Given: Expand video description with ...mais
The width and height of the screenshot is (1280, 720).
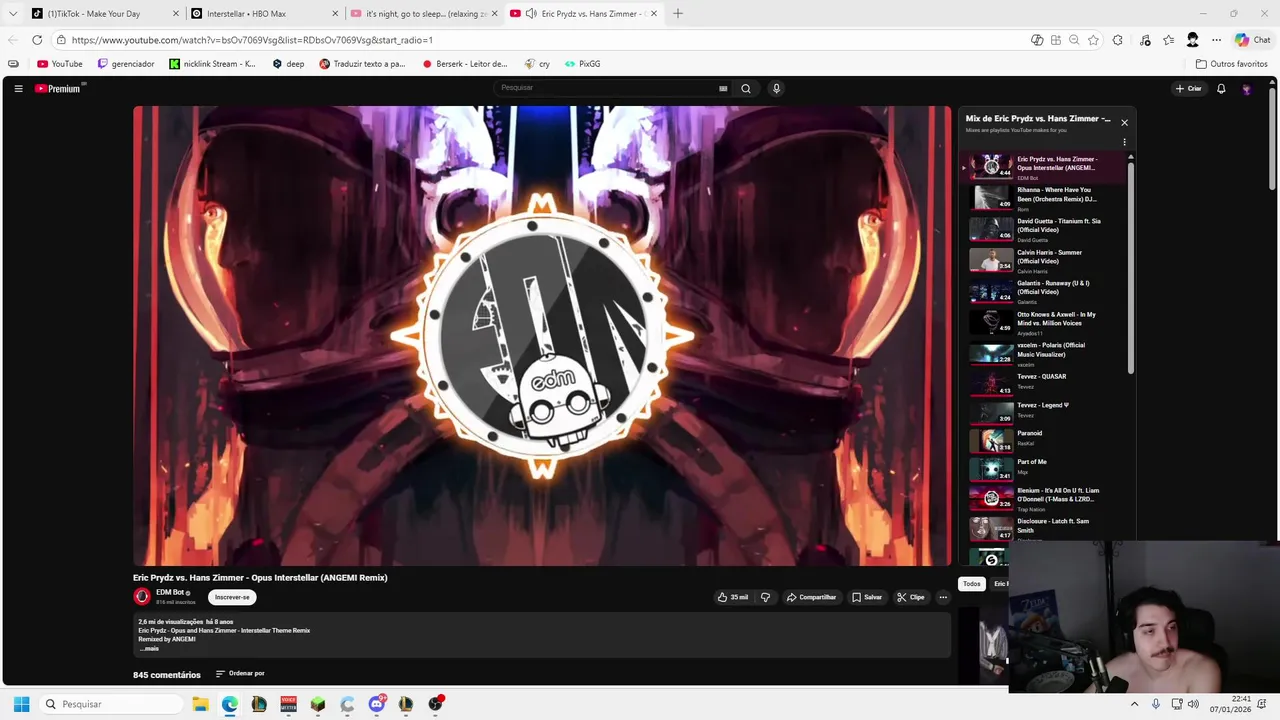Looking at the screenshot, I should click(149, 648).
